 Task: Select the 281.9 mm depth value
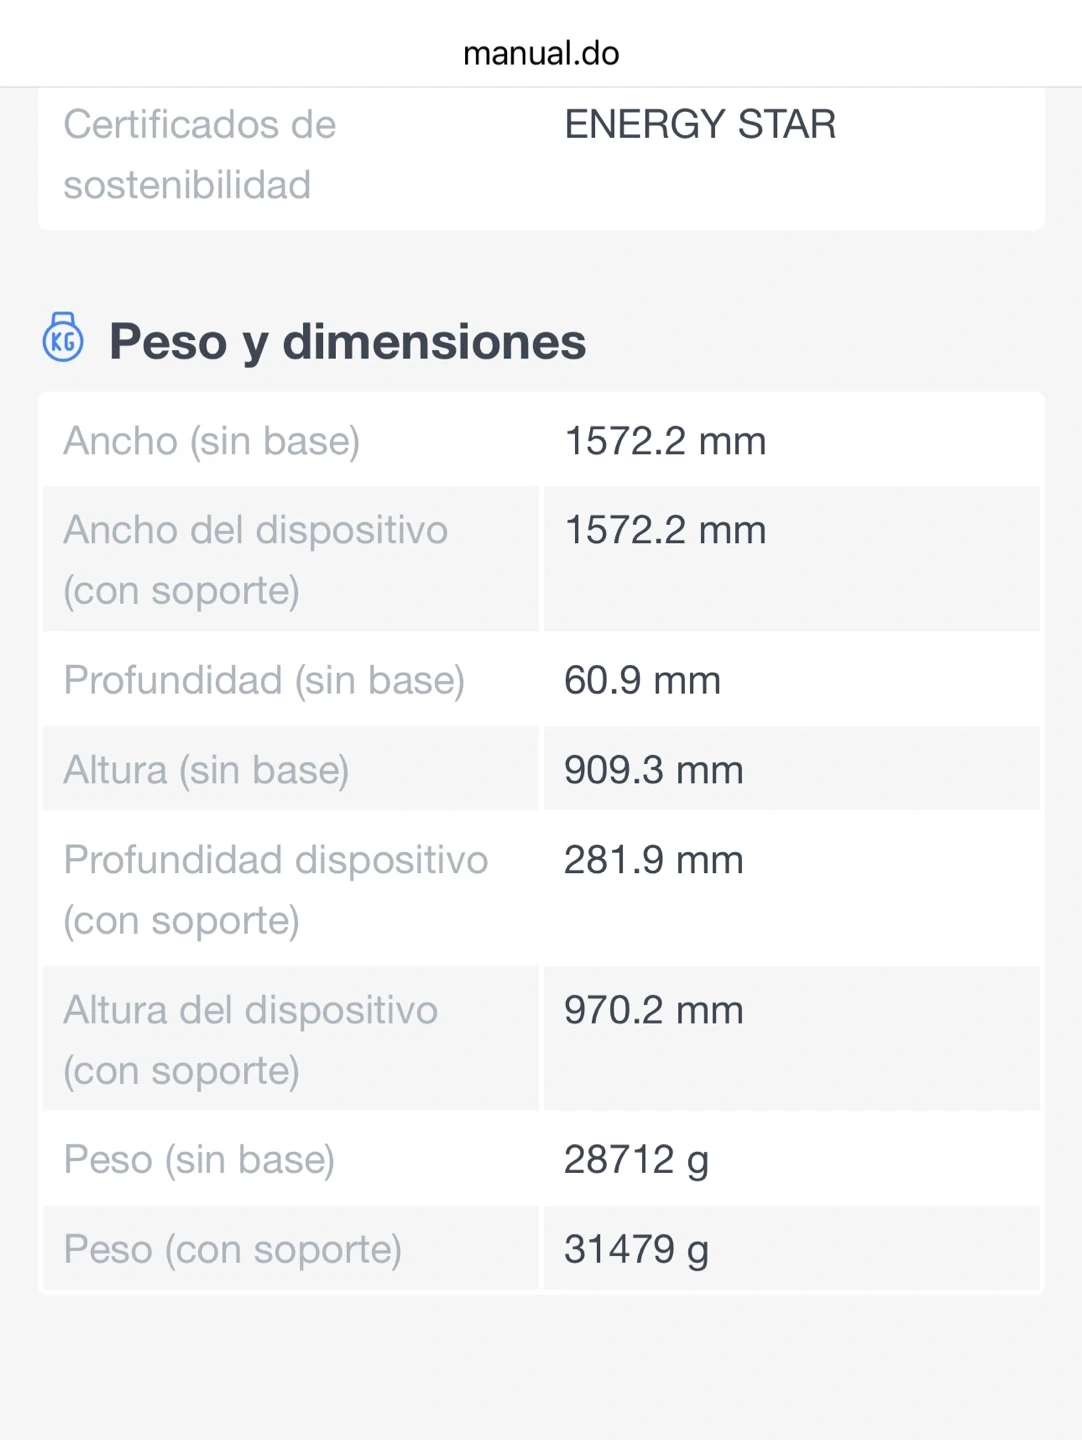653,860
